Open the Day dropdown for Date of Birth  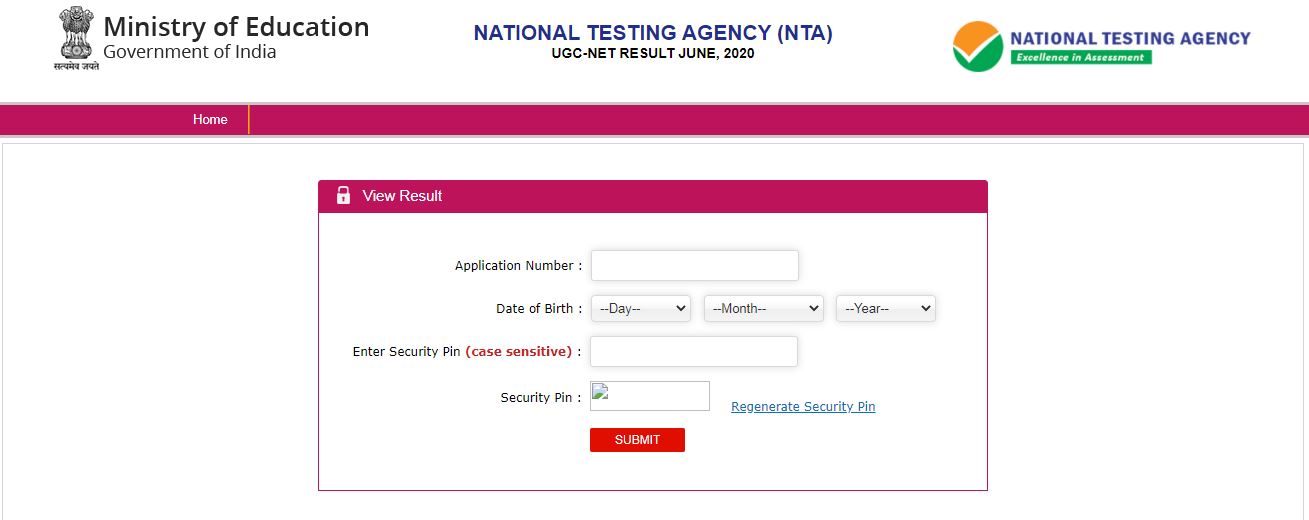640,309
